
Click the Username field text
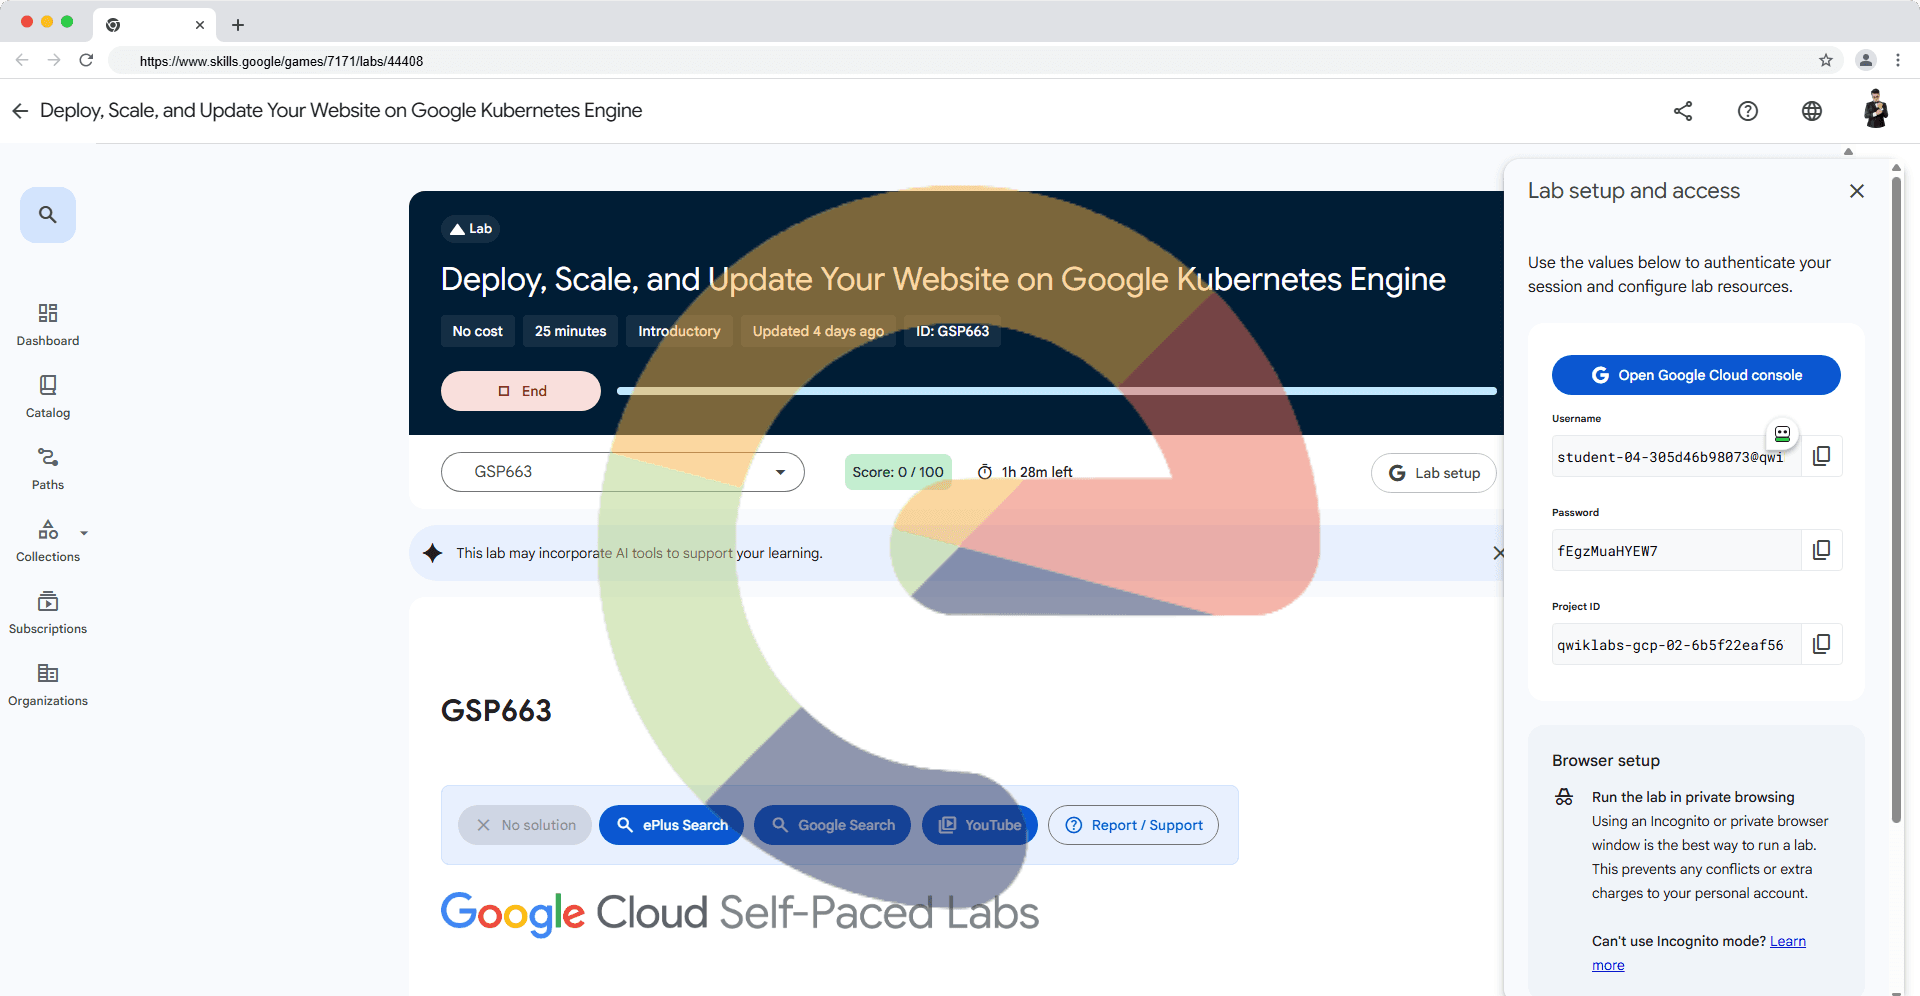[x=1677, y=457]
